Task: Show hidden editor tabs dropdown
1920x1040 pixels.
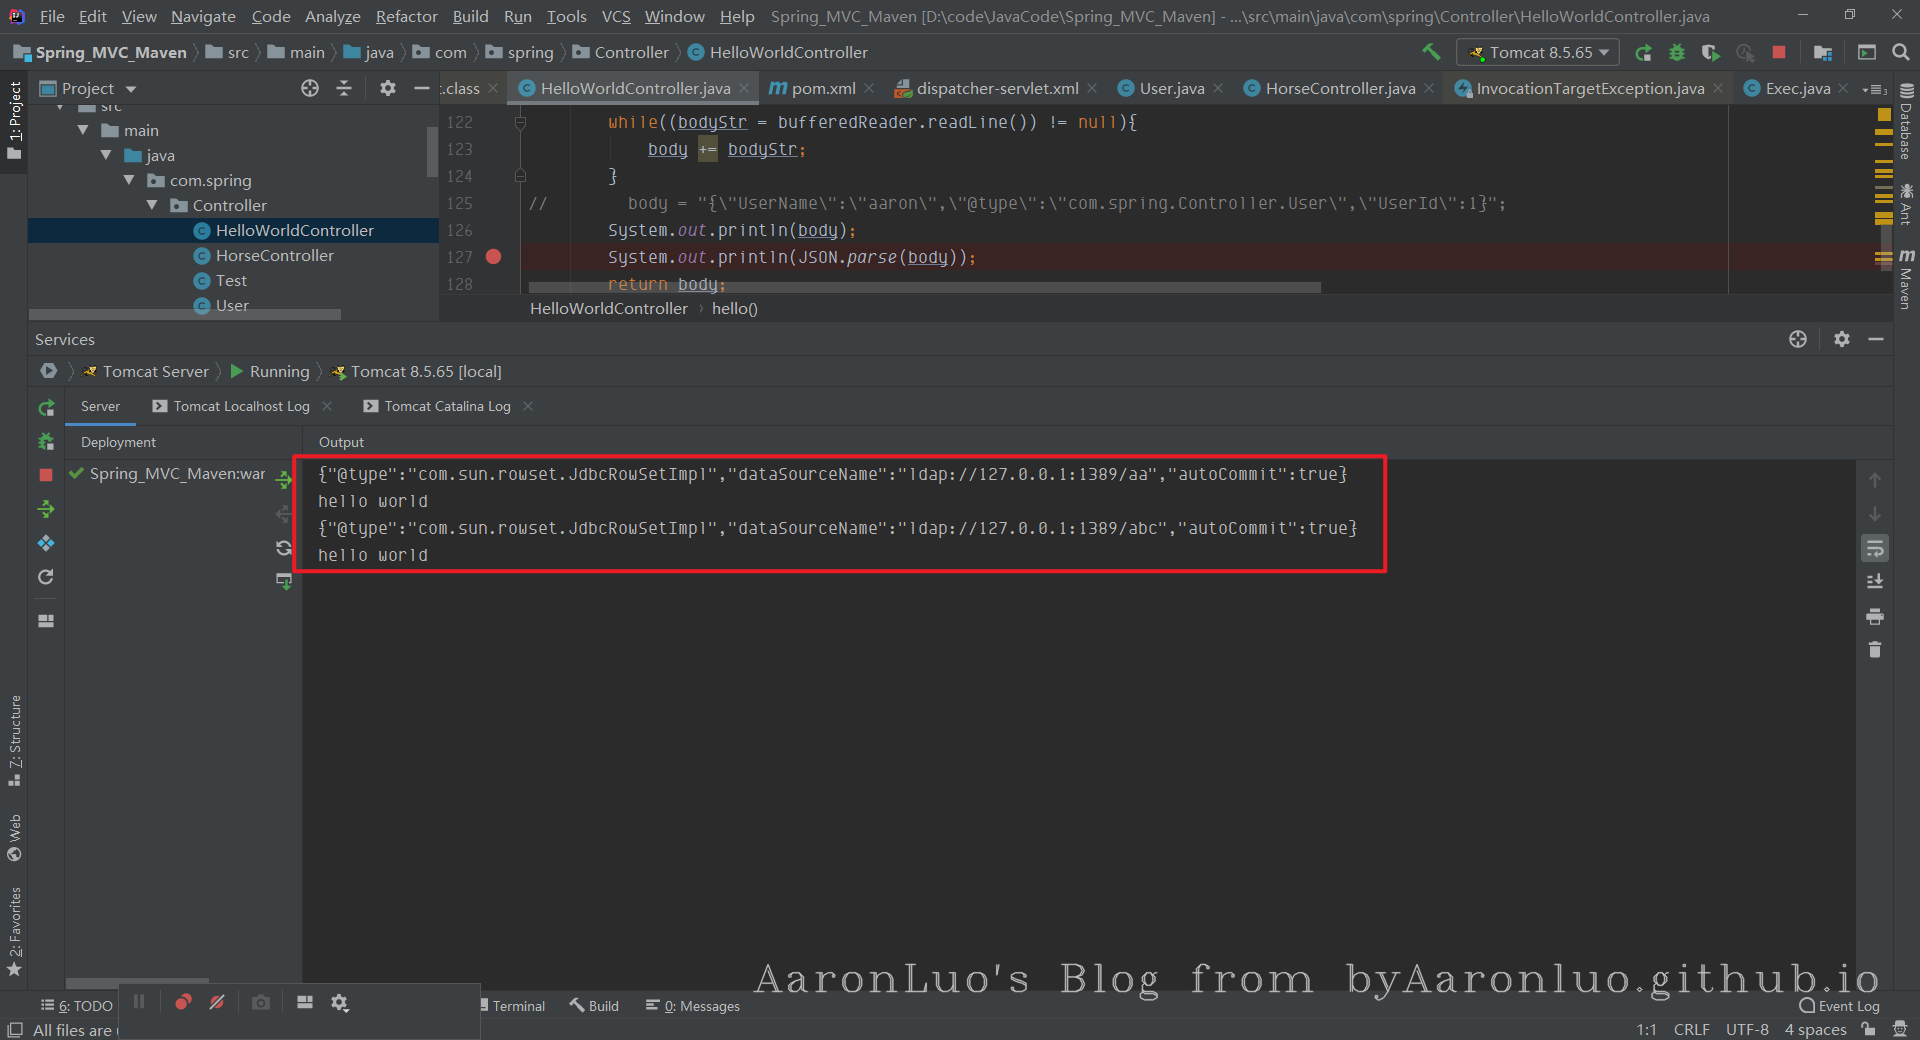Action: (1875, 89)
